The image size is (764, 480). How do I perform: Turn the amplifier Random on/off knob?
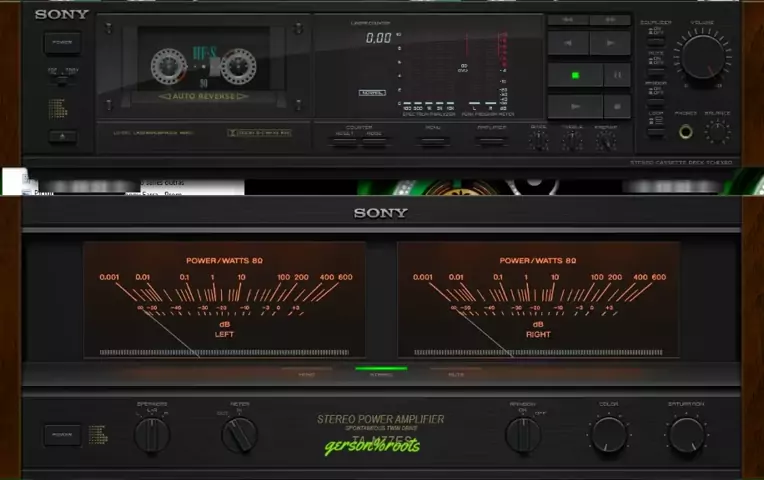(x=523, y=435)
